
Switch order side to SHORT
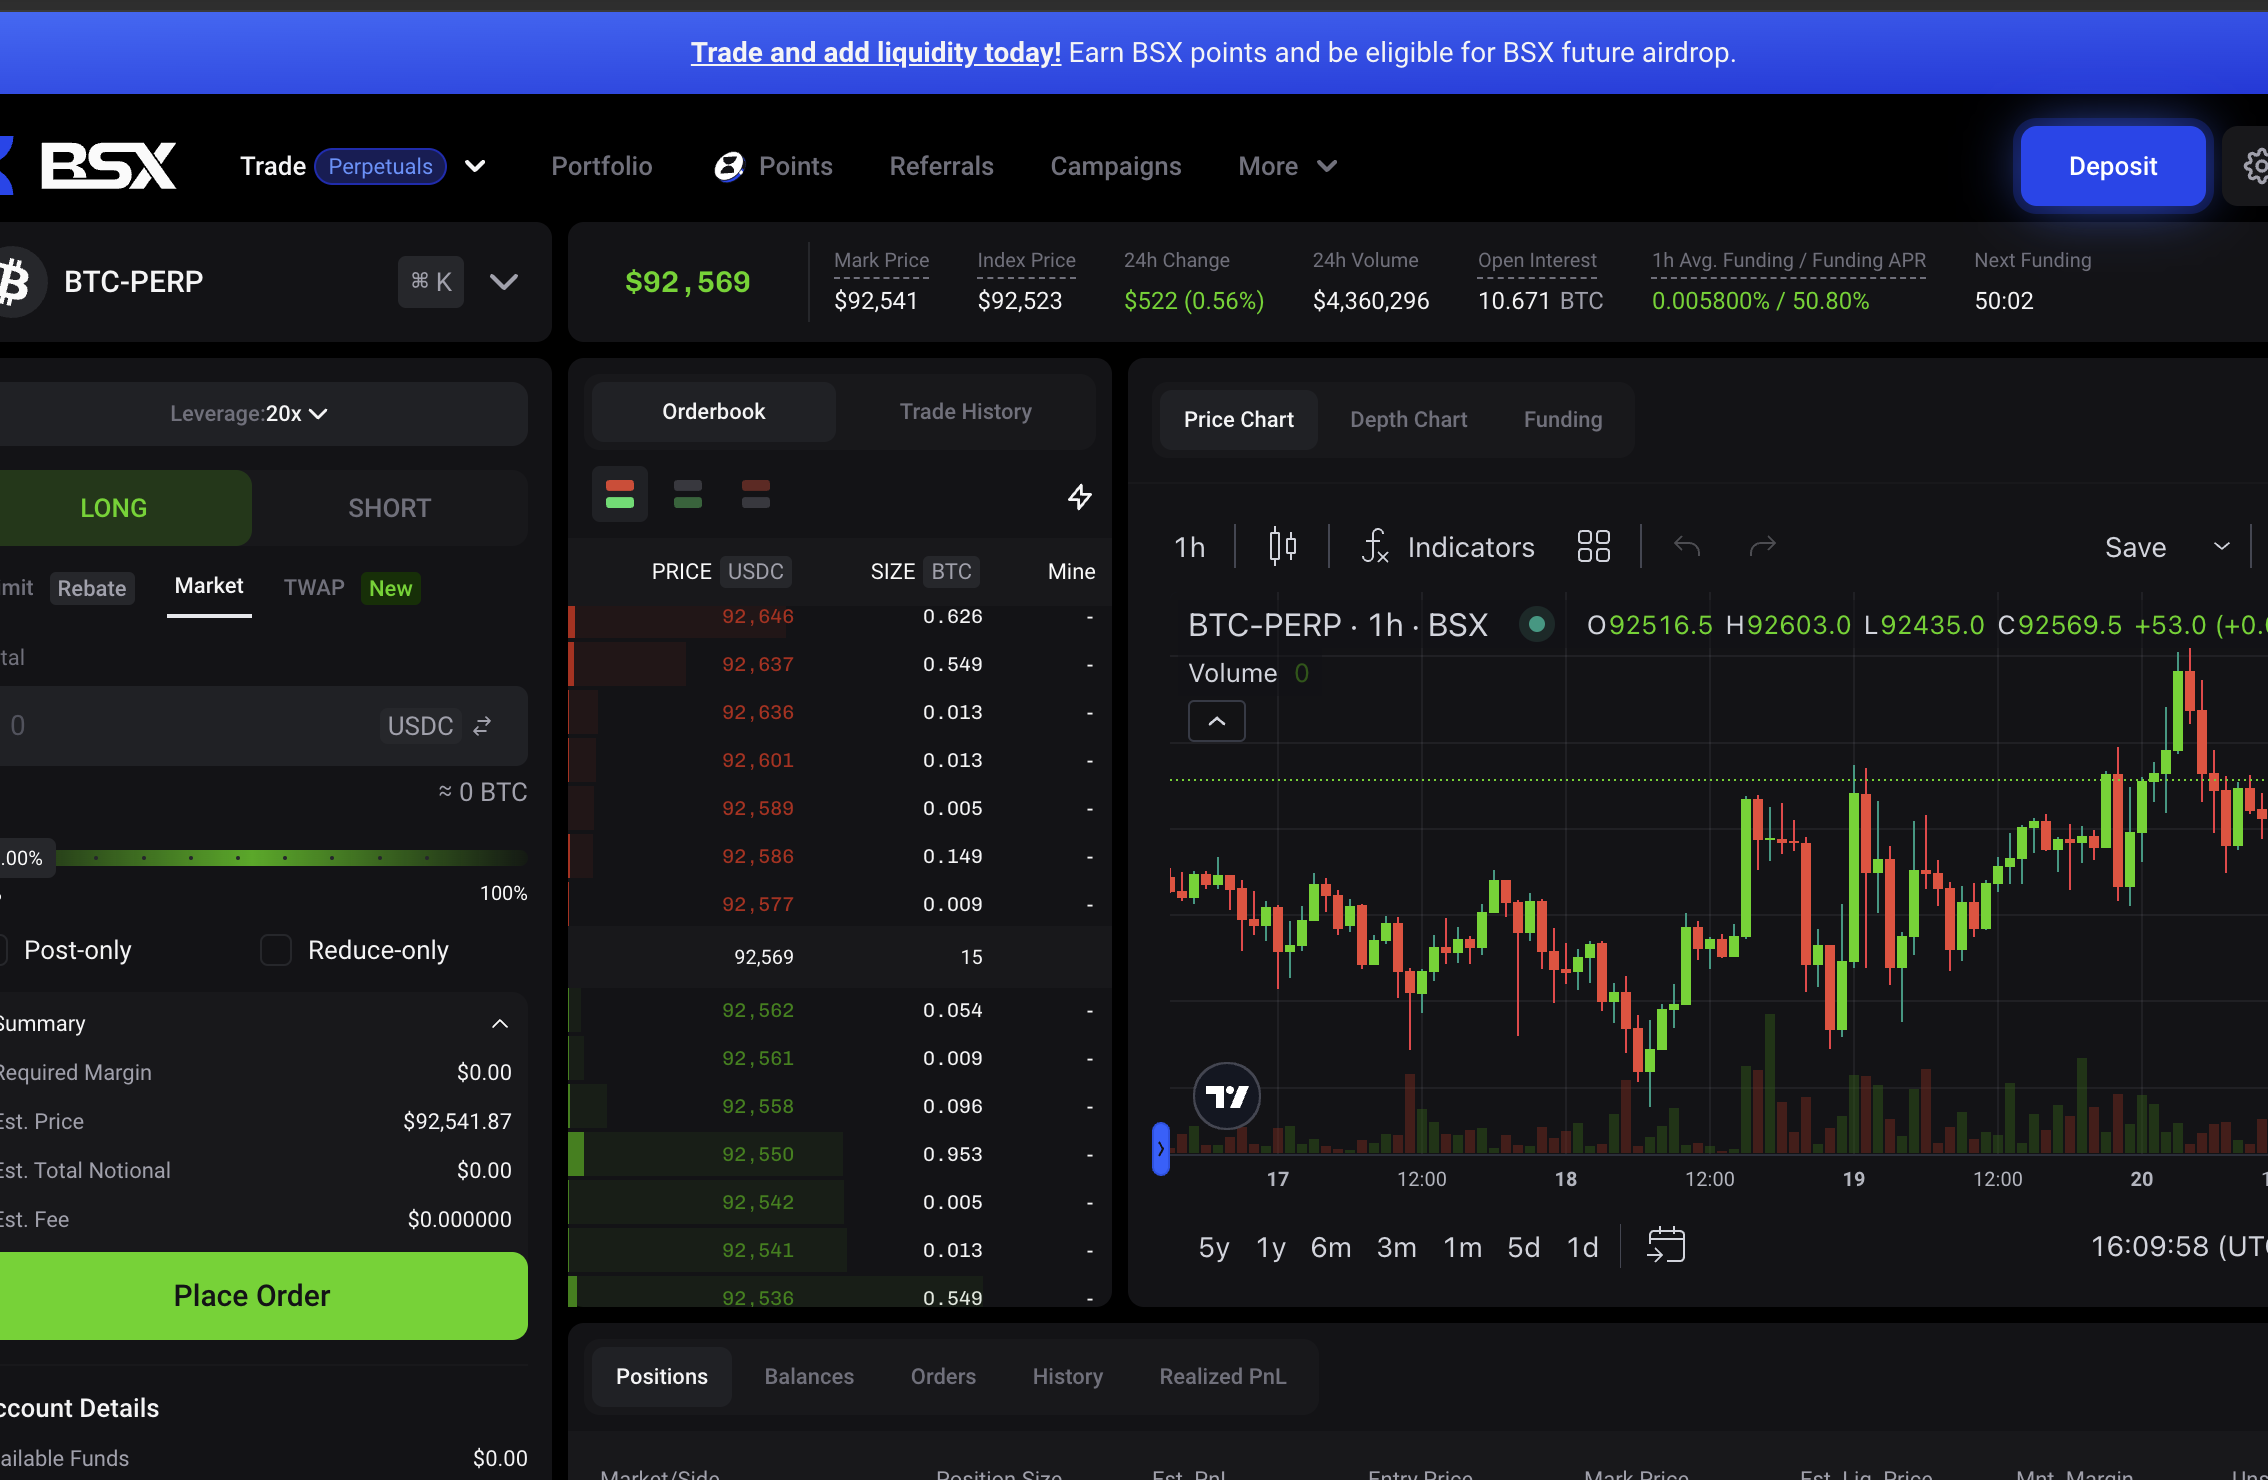click(x=389, y=508)
